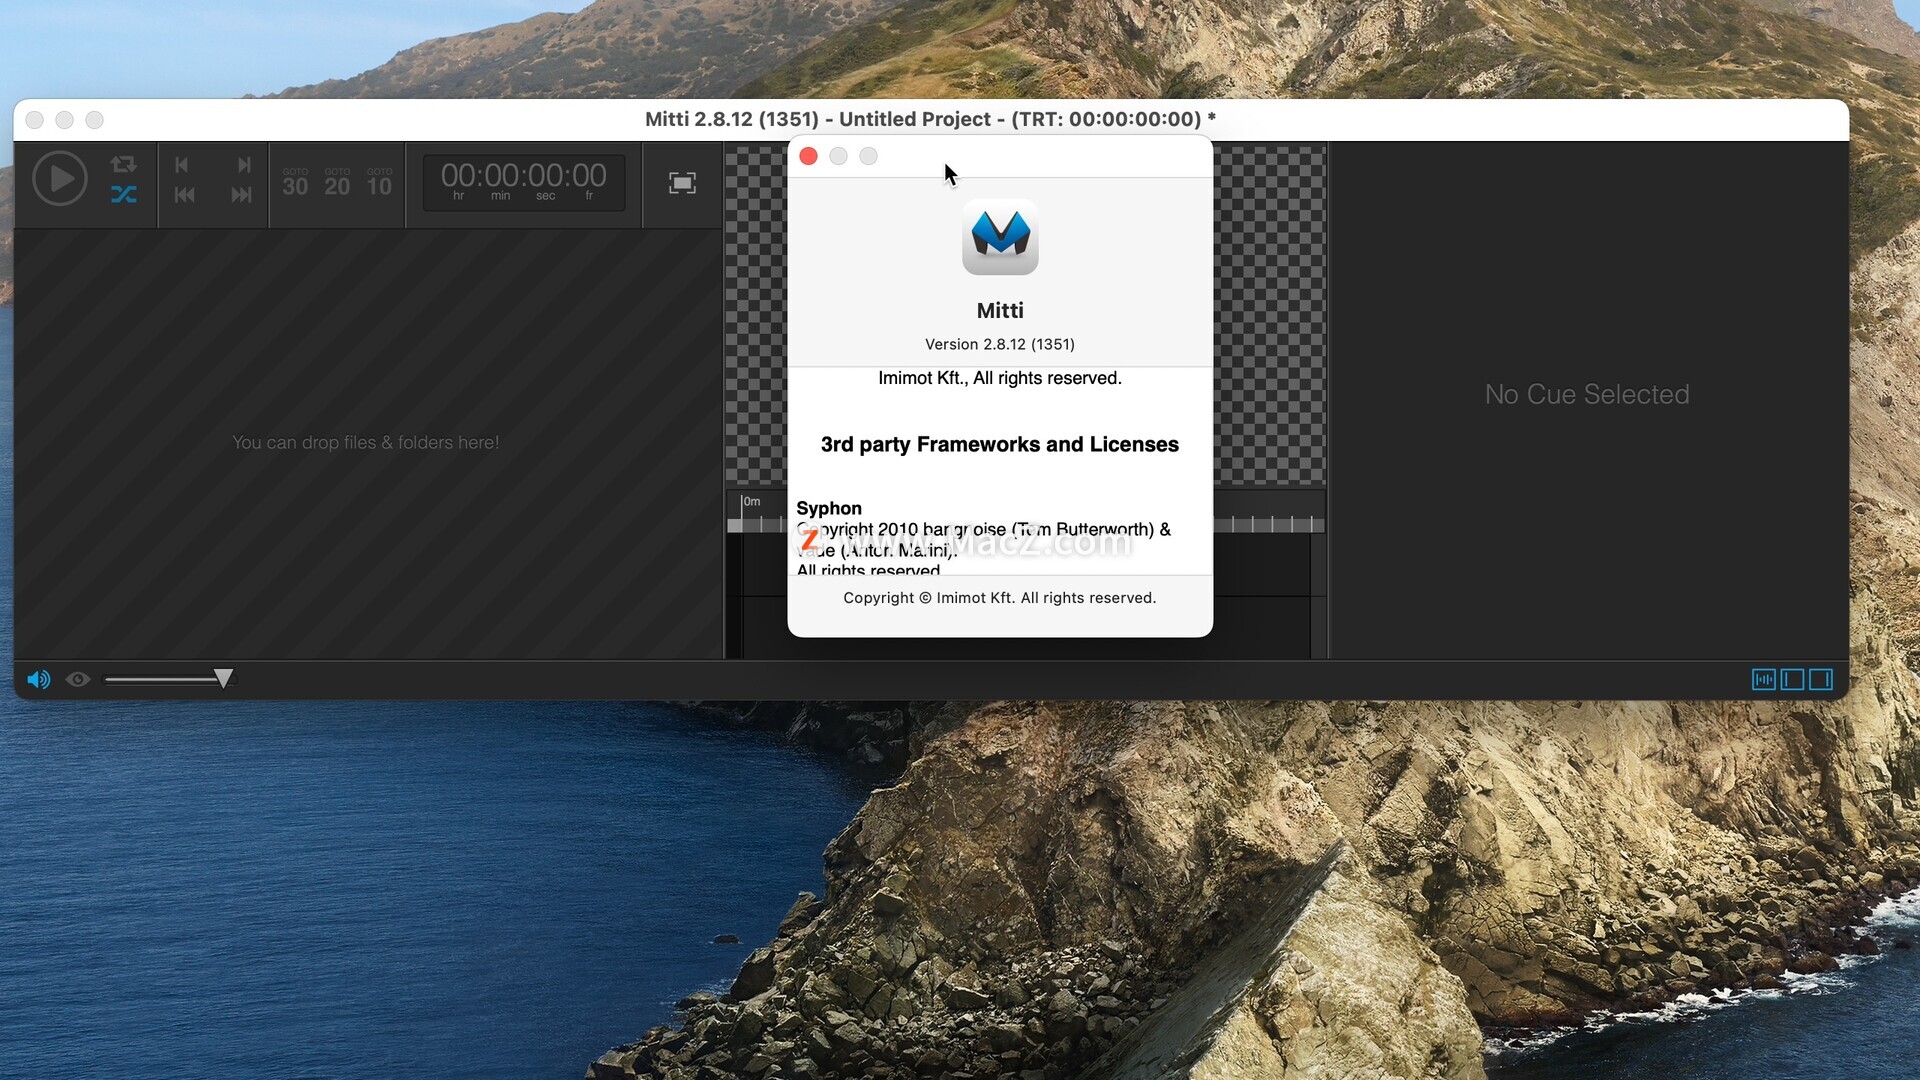Click the GOTO 20 button
This screenshot has width=1920, height=1080.
pyautogui.click(x=337, y=182)
